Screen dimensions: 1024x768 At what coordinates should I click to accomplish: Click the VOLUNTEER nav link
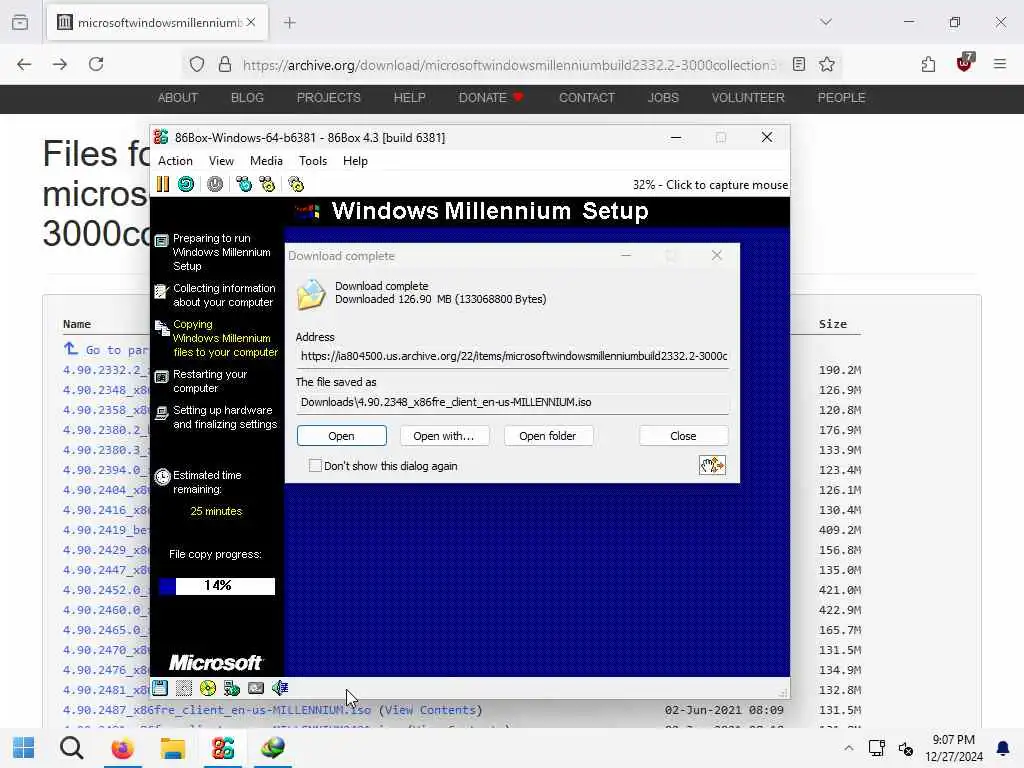coord(748,98)
